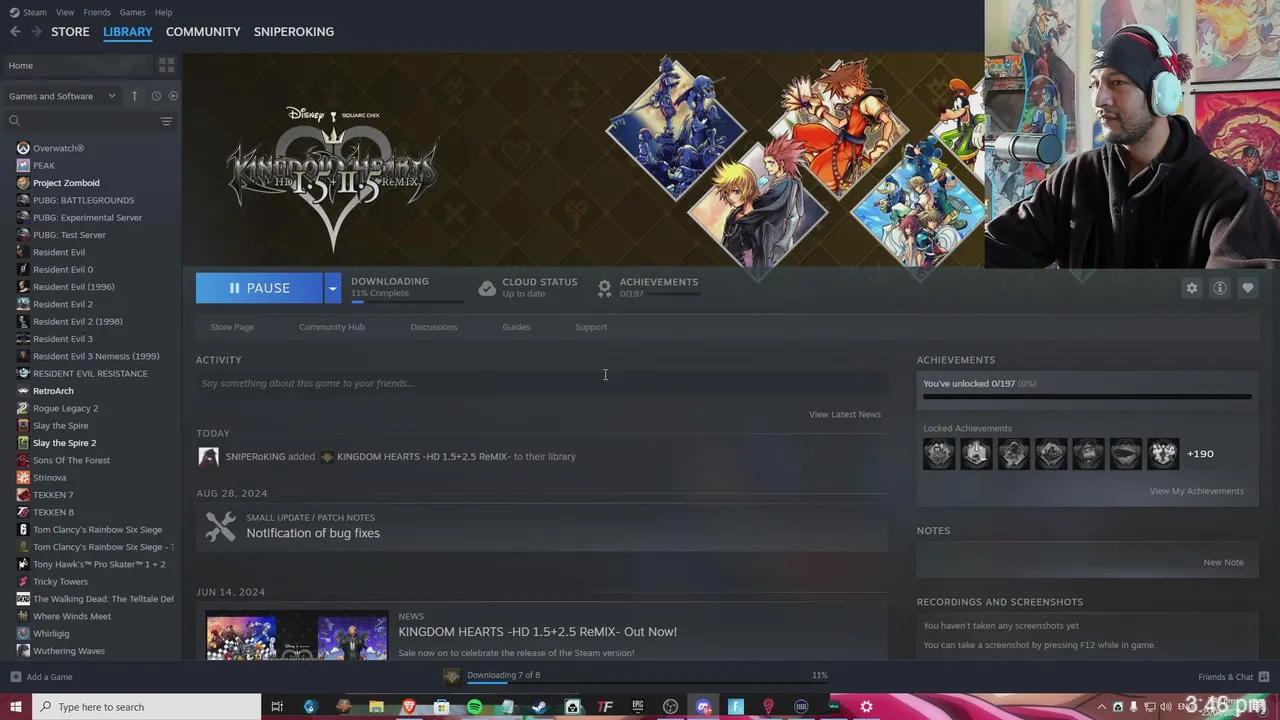The height and width of the screenshot is (720, 1280).
Task: Launch Epic Games from the taskbar
Action: tap(637, 707)
